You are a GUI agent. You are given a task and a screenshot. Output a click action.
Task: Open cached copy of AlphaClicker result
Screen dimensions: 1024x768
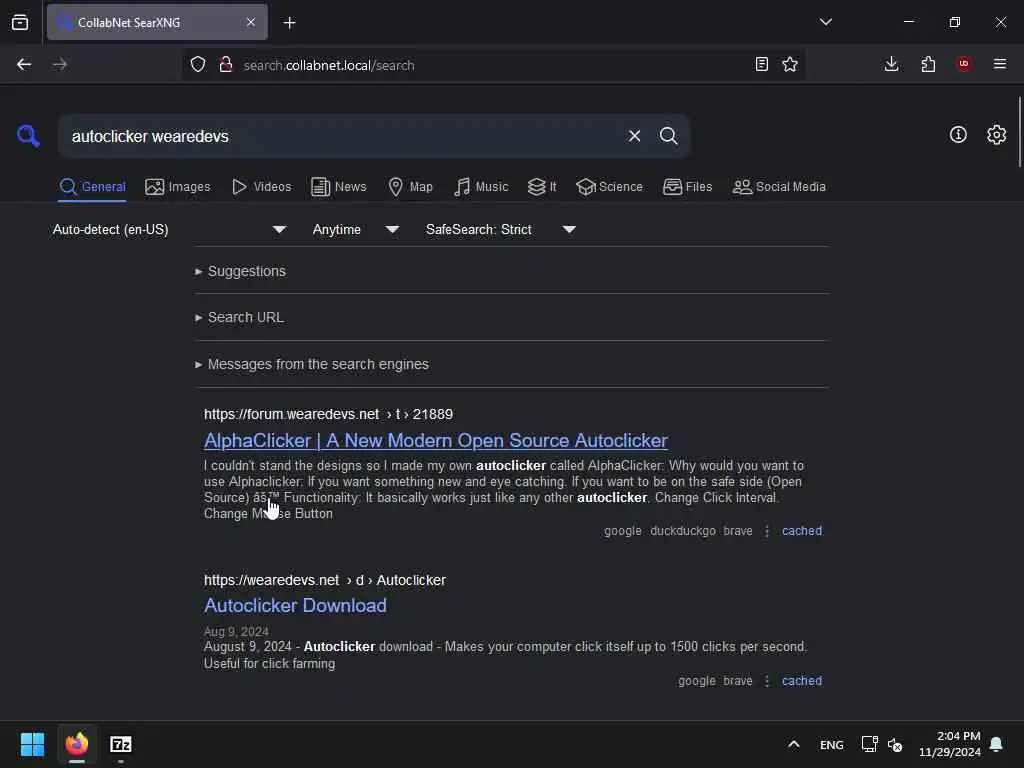pos(802,531)
